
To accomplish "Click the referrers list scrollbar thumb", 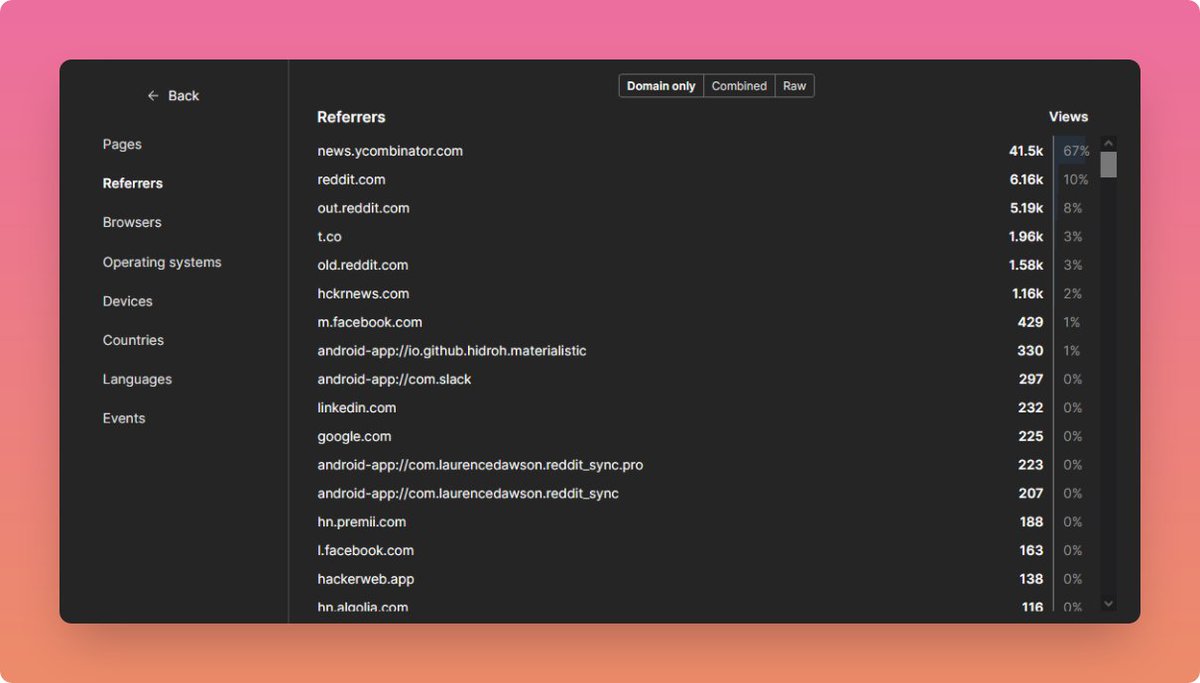I will (1108, 165).
